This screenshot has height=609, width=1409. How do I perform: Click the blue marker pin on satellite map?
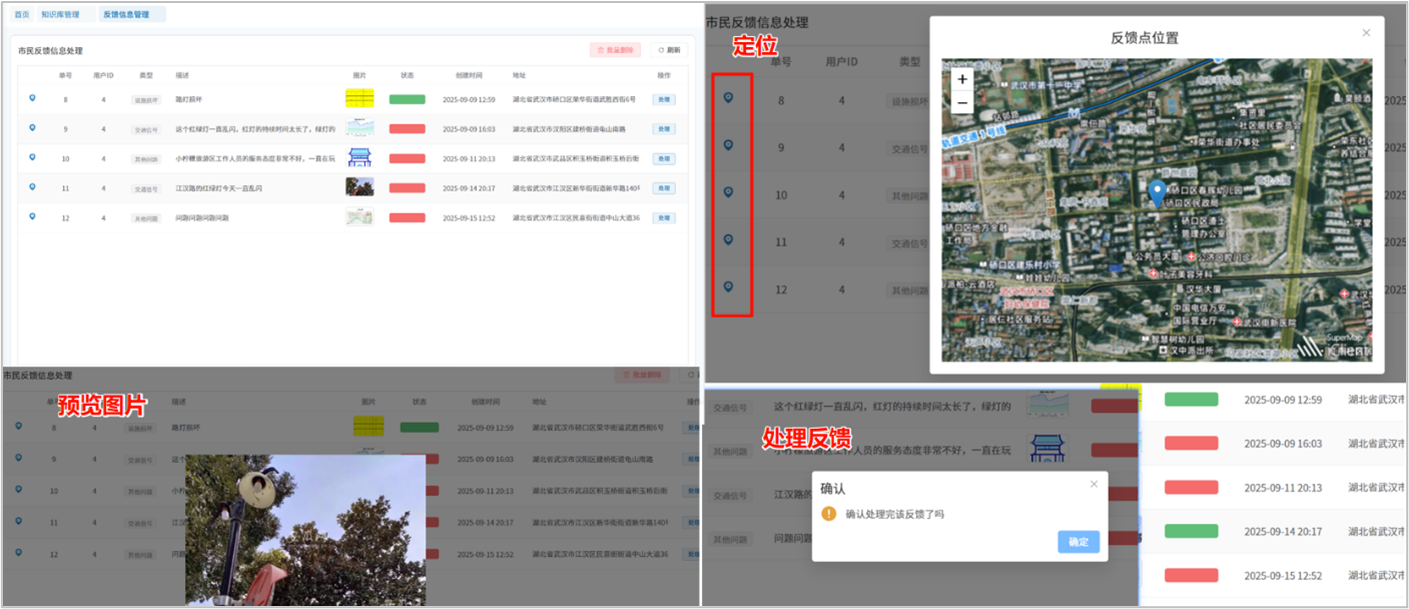click(x=1157, y=194)
